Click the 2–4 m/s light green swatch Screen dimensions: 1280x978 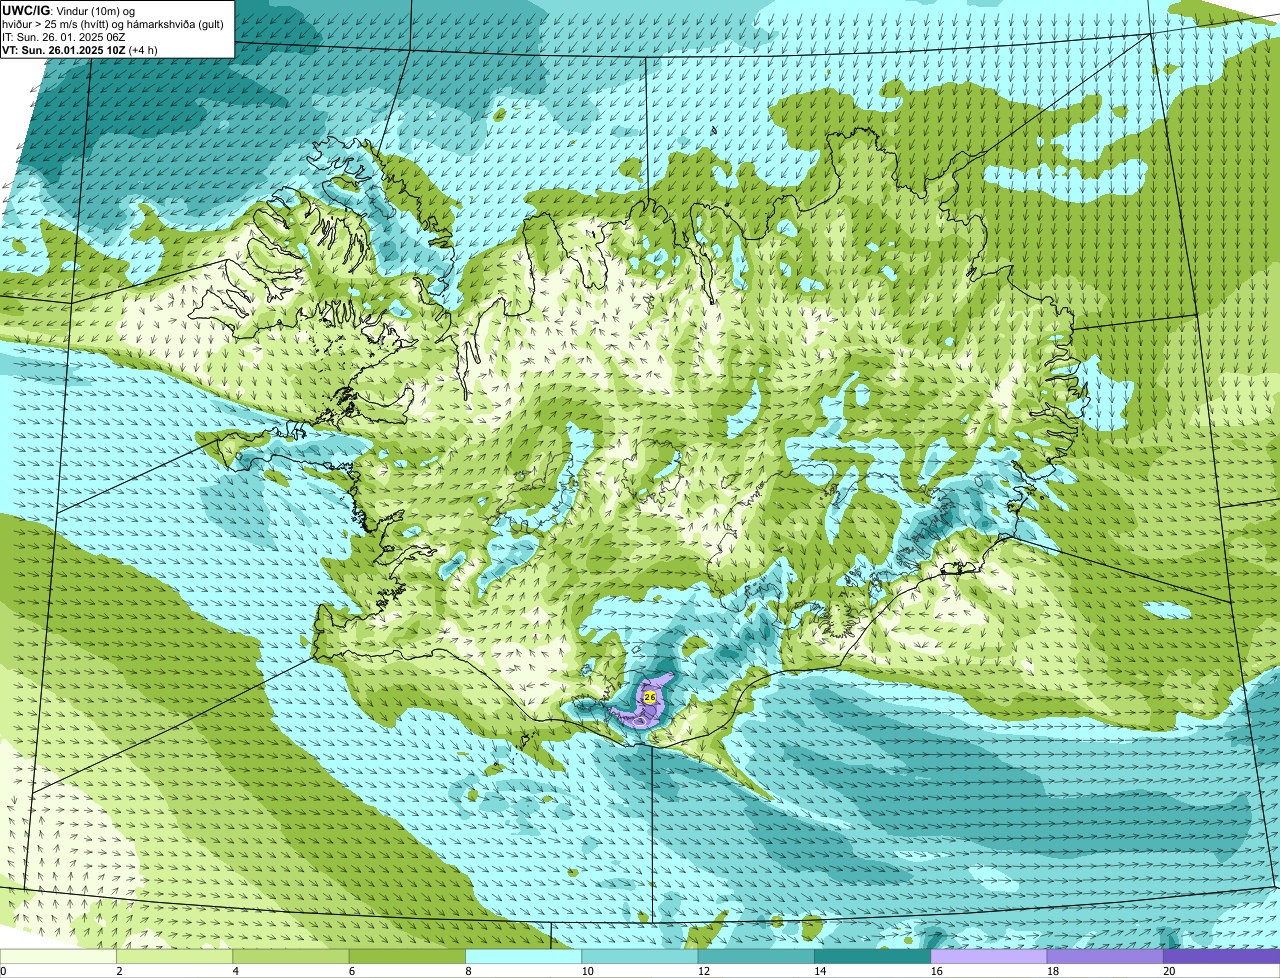click(x=175, y=956)
